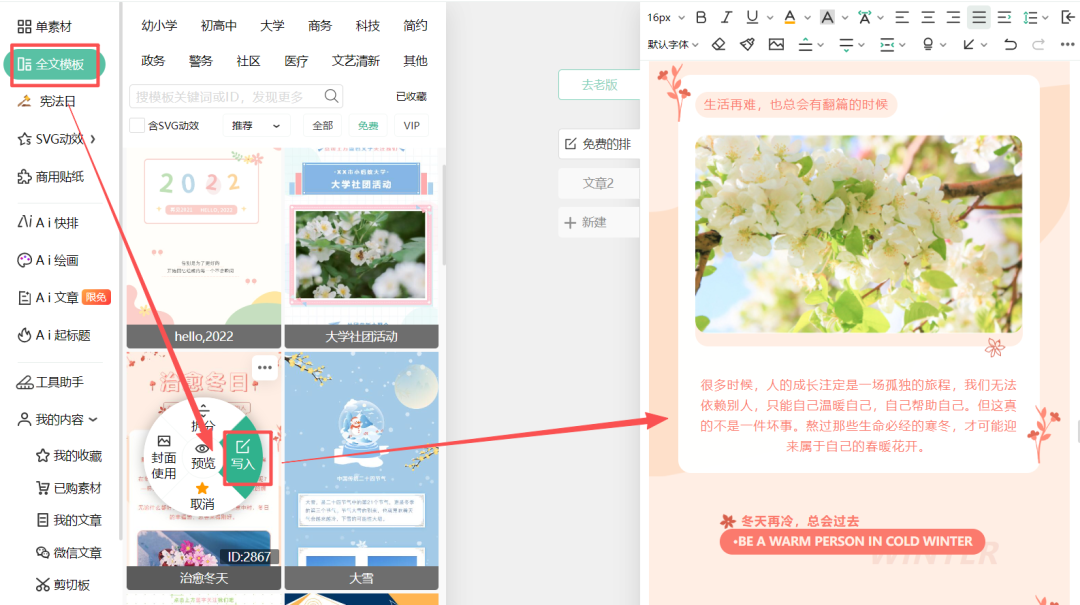Click the 写入 write-in icon on template
1080x605 pixels.
tap(243, 455)
